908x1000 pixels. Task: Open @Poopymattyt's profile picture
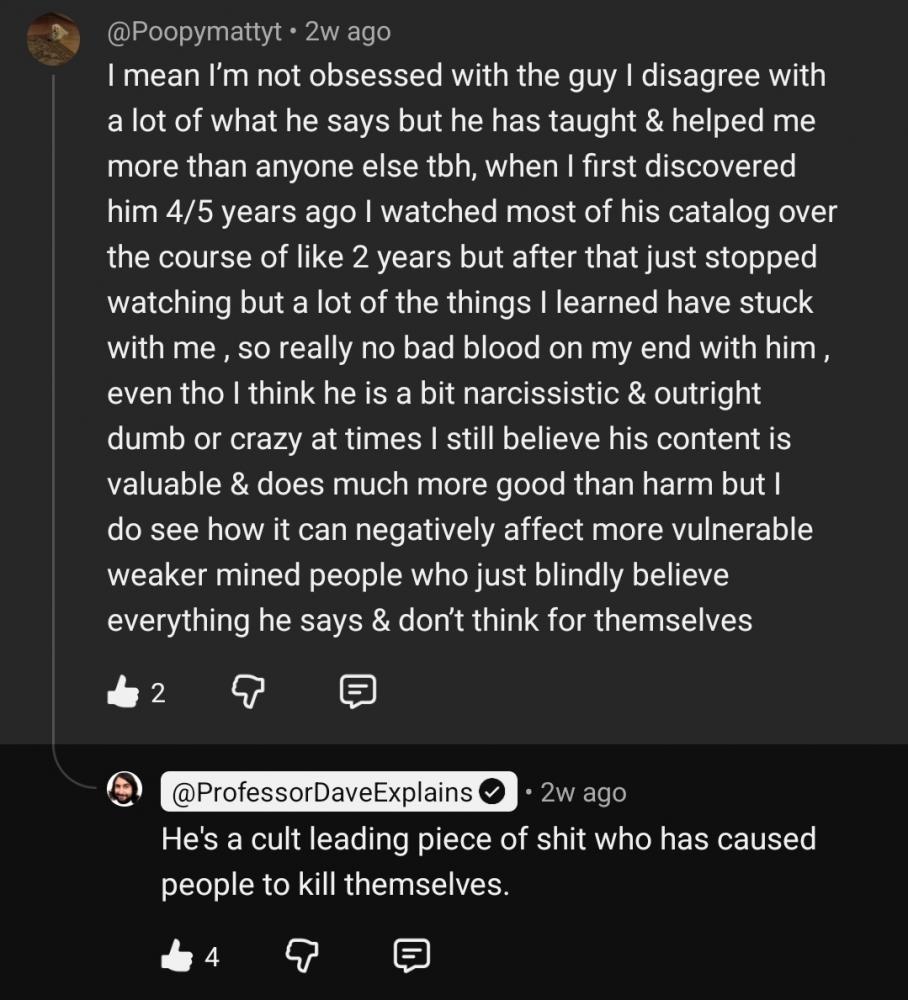53,38
